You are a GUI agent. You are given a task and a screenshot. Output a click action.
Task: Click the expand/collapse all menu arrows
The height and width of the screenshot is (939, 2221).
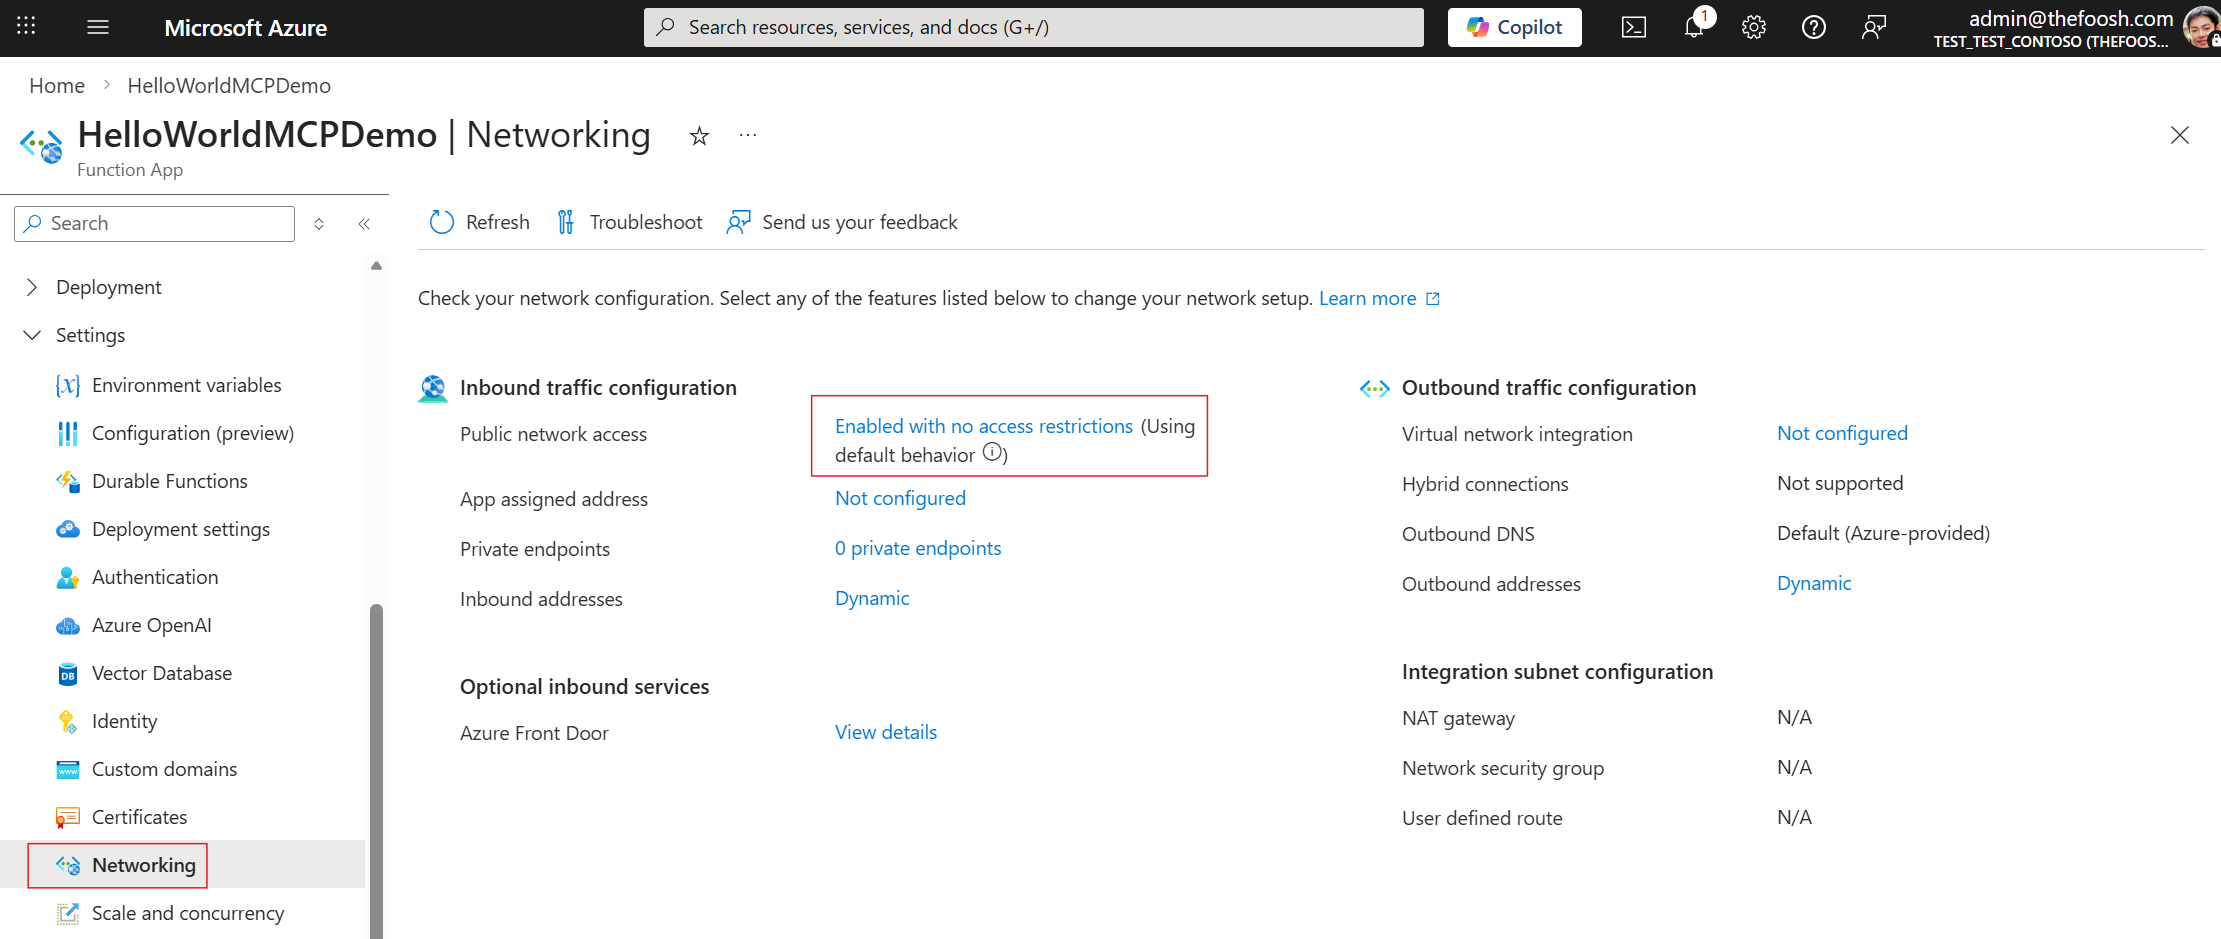point(319,224)
